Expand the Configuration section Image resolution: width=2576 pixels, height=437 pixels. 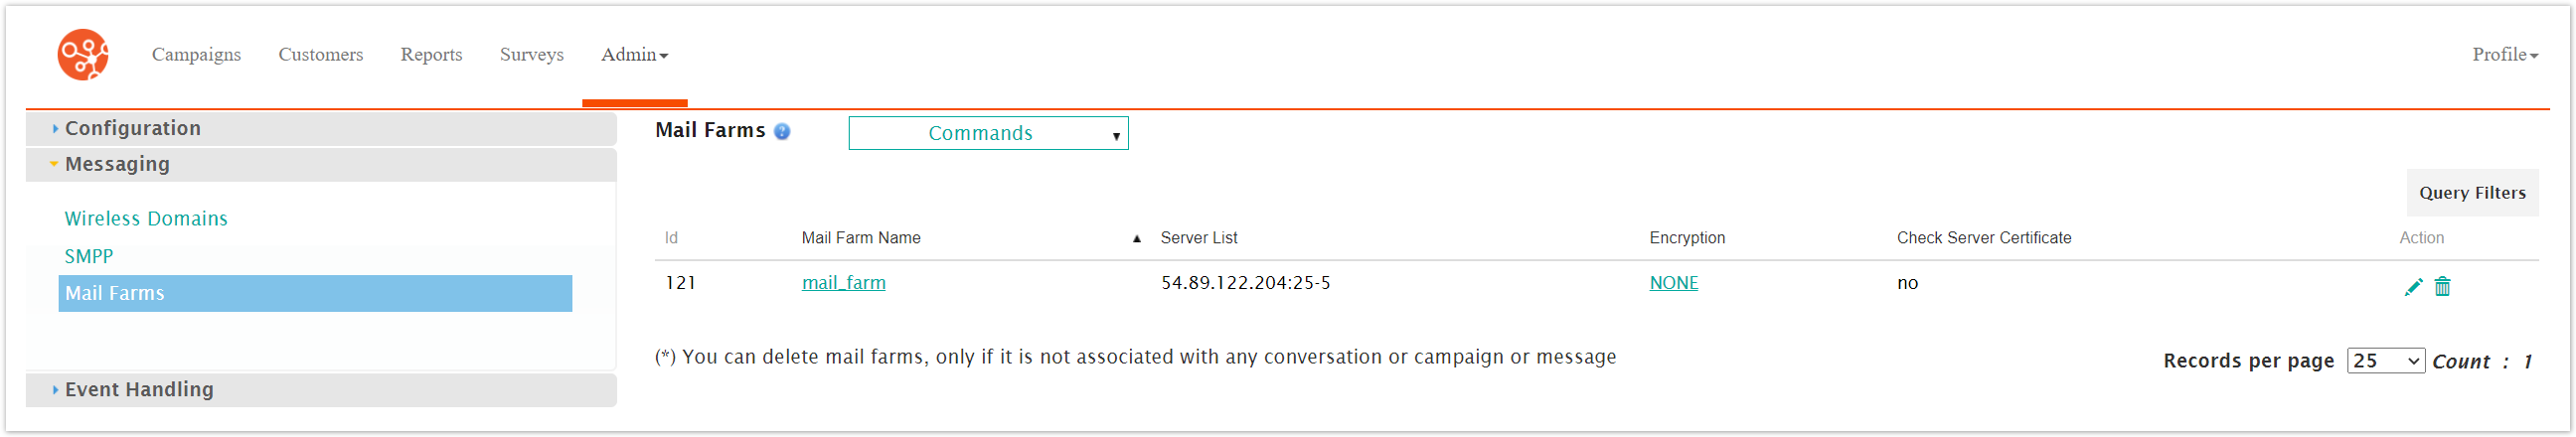[132, 128]
